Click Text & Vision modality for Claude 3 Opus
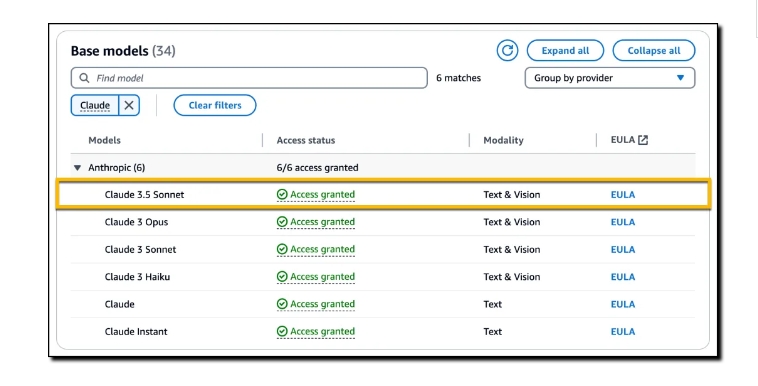This screenshot has width=758, height=386. [511, 222]
